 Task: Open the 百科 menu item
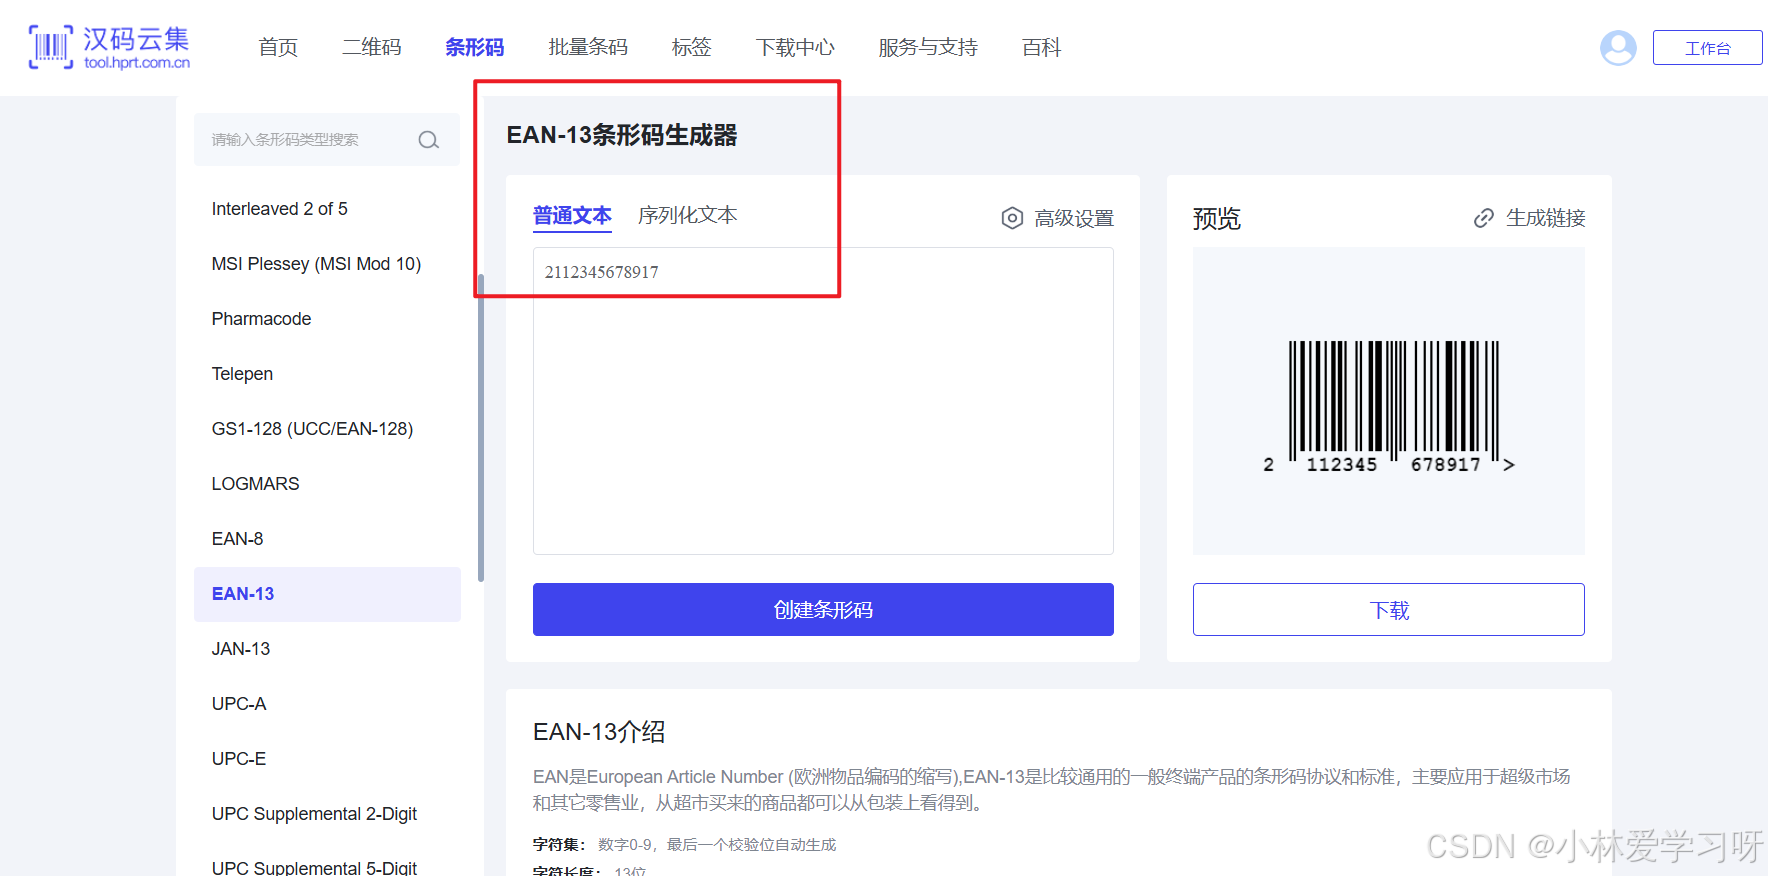click(x=1041, y=47)
